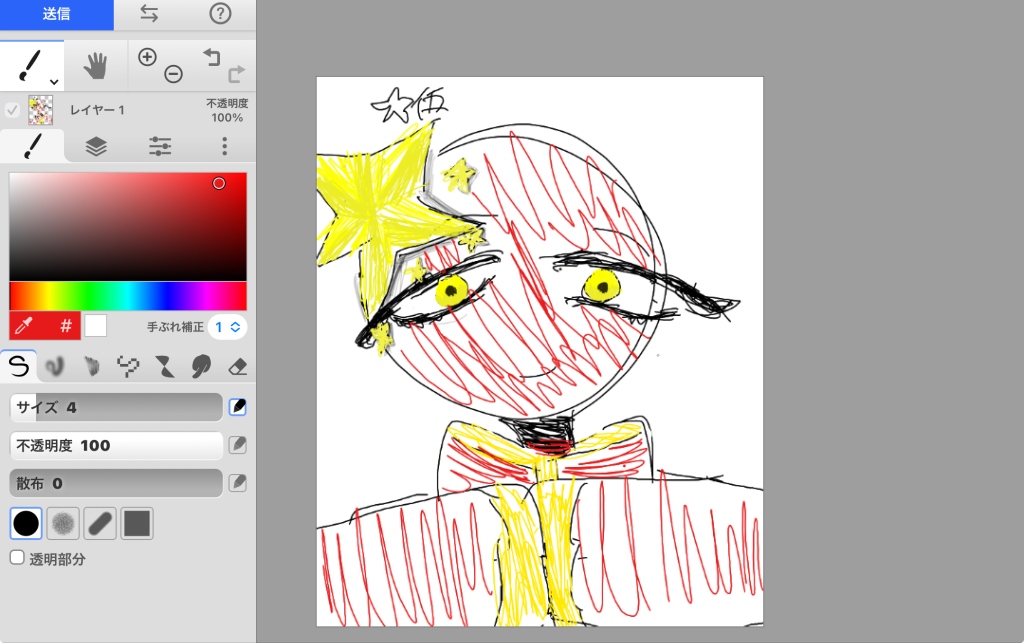Expand the brush tool dropdown chevron

coord(54,82)
